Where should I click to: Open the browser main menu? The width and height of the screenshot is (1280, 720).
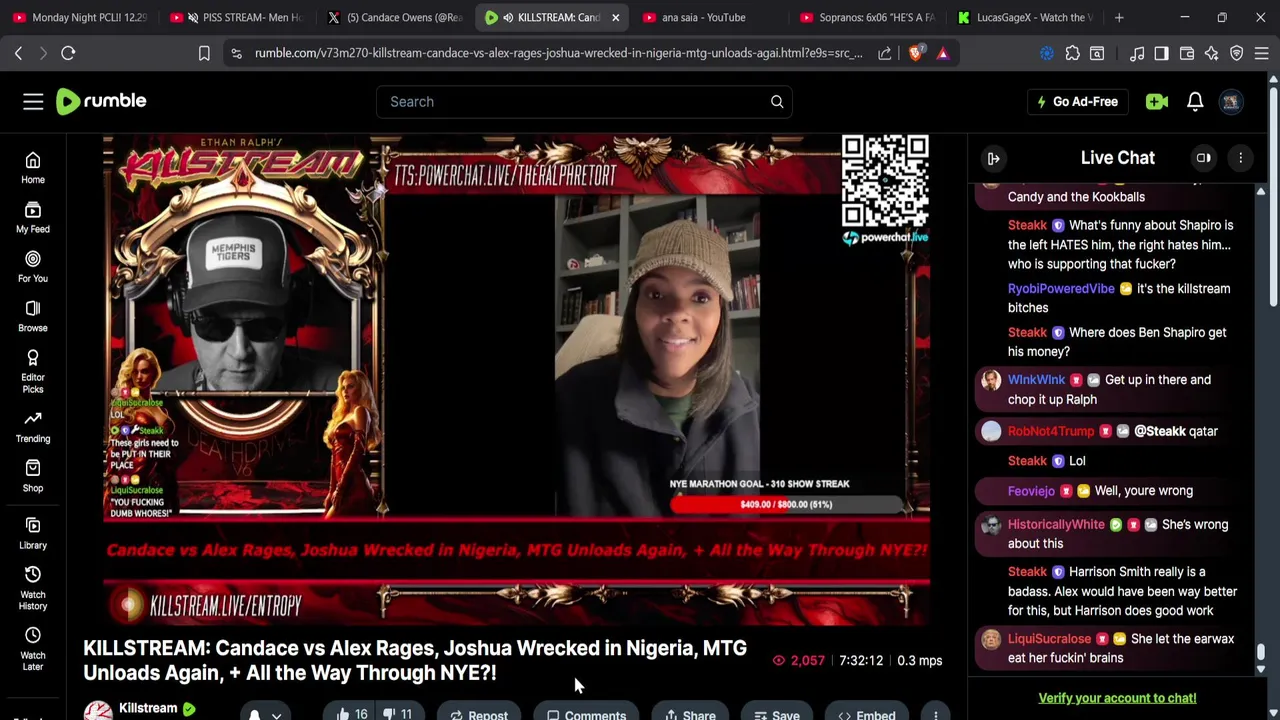pos(1262,53)
